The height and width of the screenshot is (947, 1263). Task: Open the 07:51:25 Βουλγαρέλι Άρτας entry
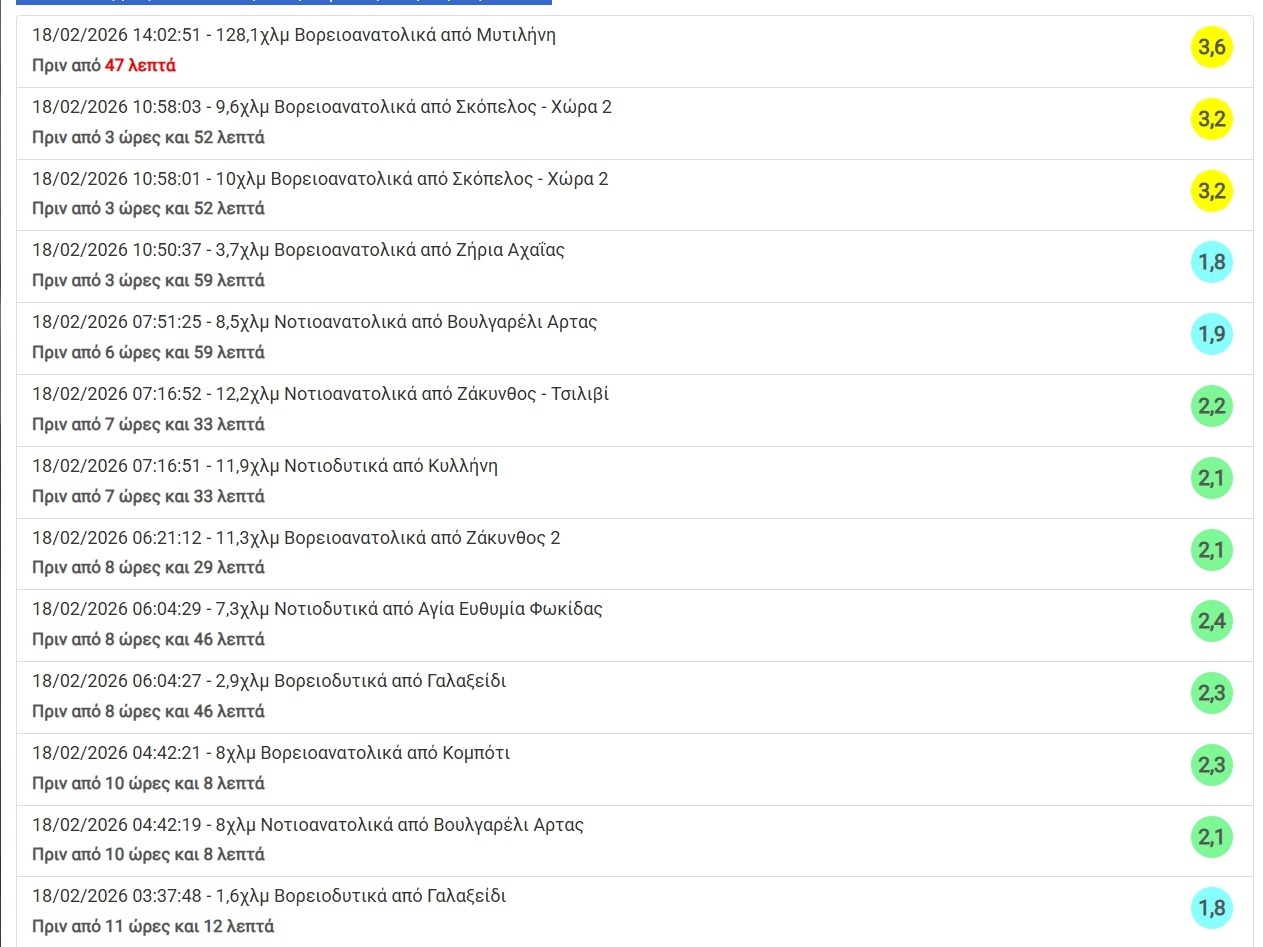click(x=314, y=323)
